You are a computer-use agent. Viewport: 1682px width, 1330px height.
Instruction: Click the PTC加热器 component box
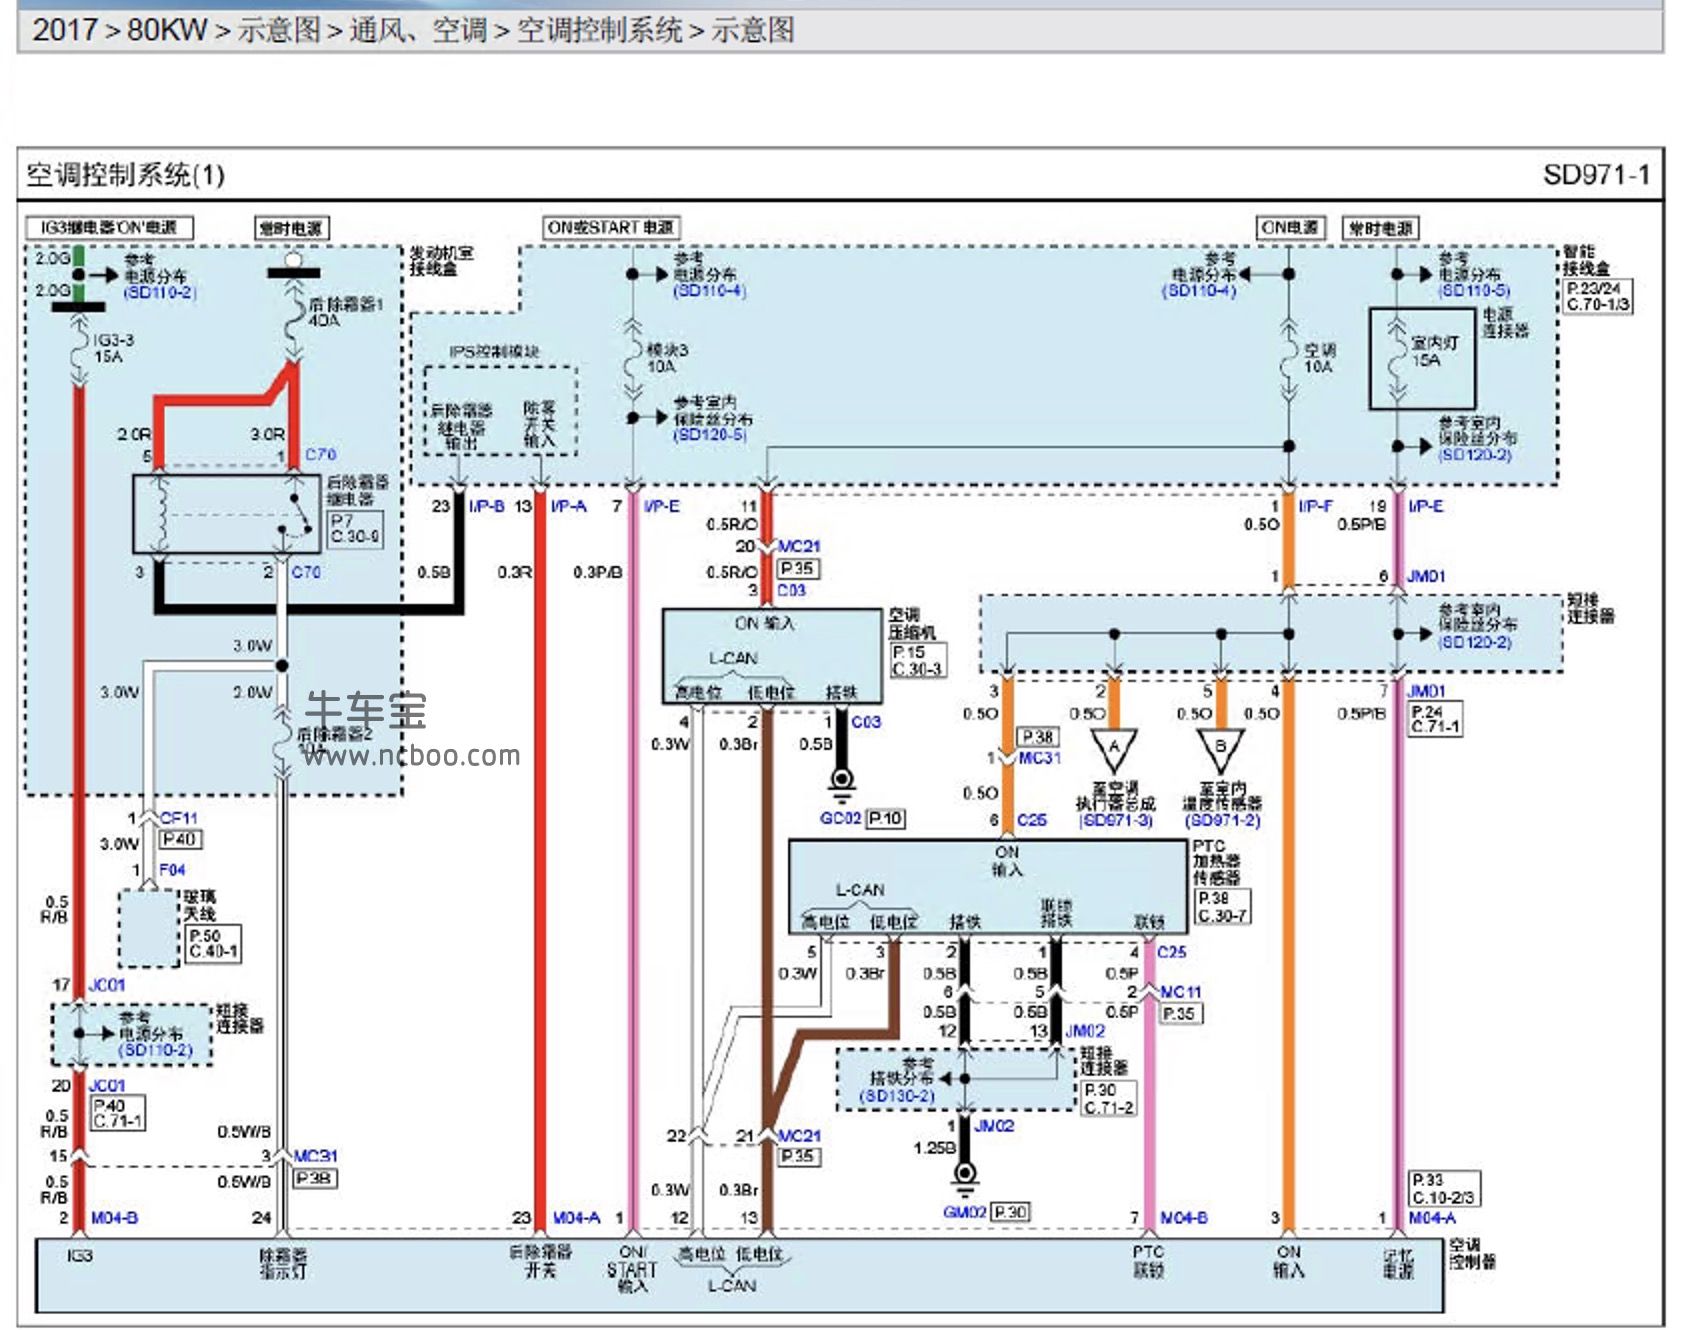(988, 887)
